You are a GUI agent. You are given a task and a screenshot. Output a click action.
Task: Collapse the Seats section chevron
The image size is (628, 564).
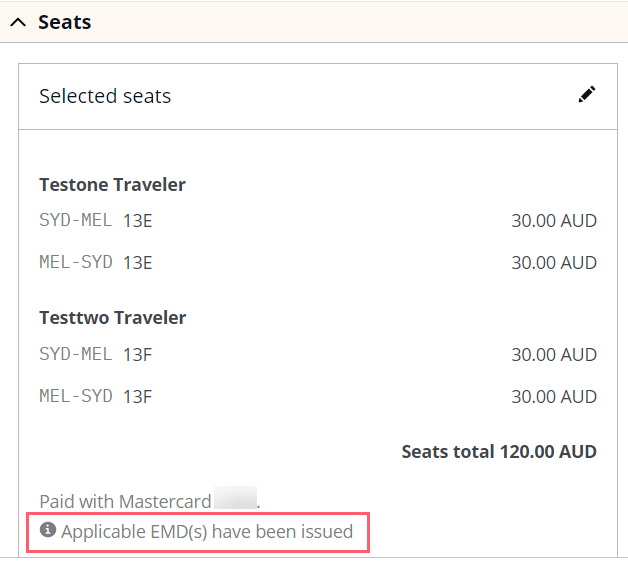coord(18,22)
